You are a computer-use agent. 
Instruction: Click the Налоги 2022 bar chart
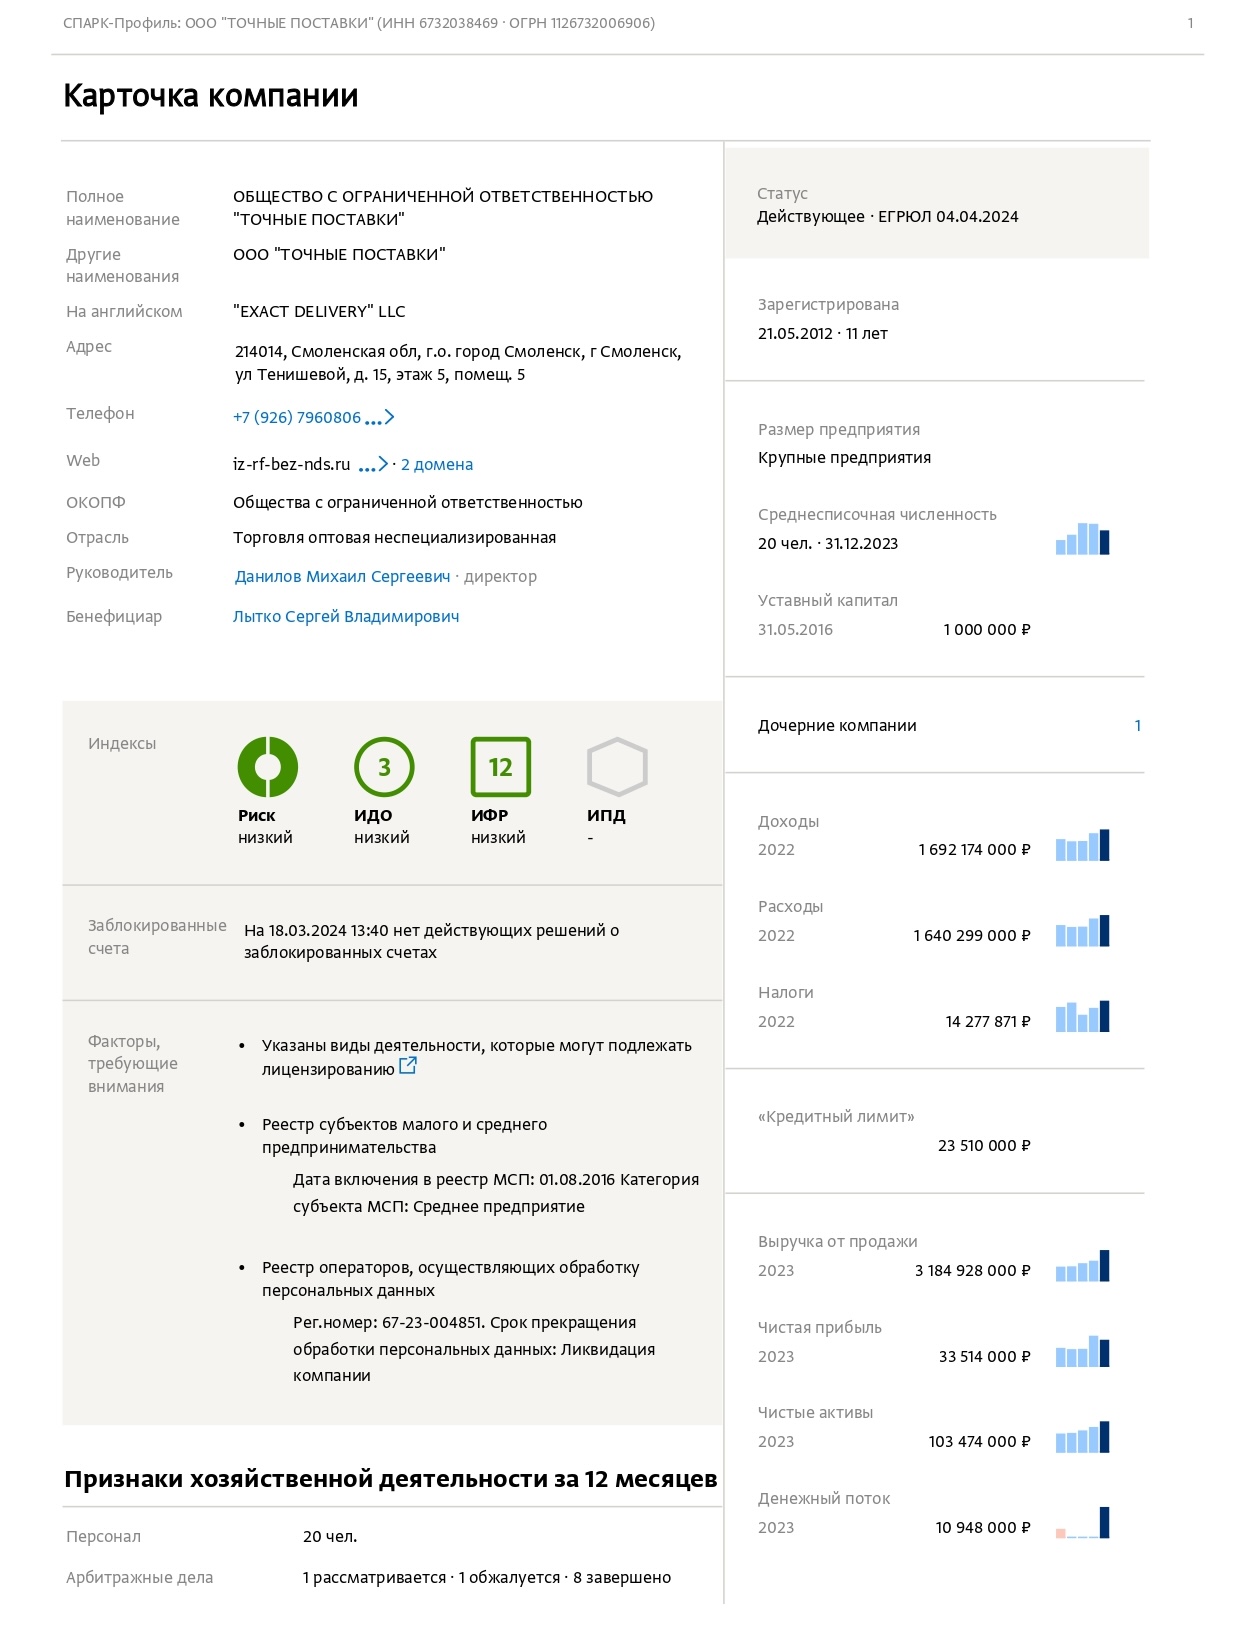point(1082,1016)
